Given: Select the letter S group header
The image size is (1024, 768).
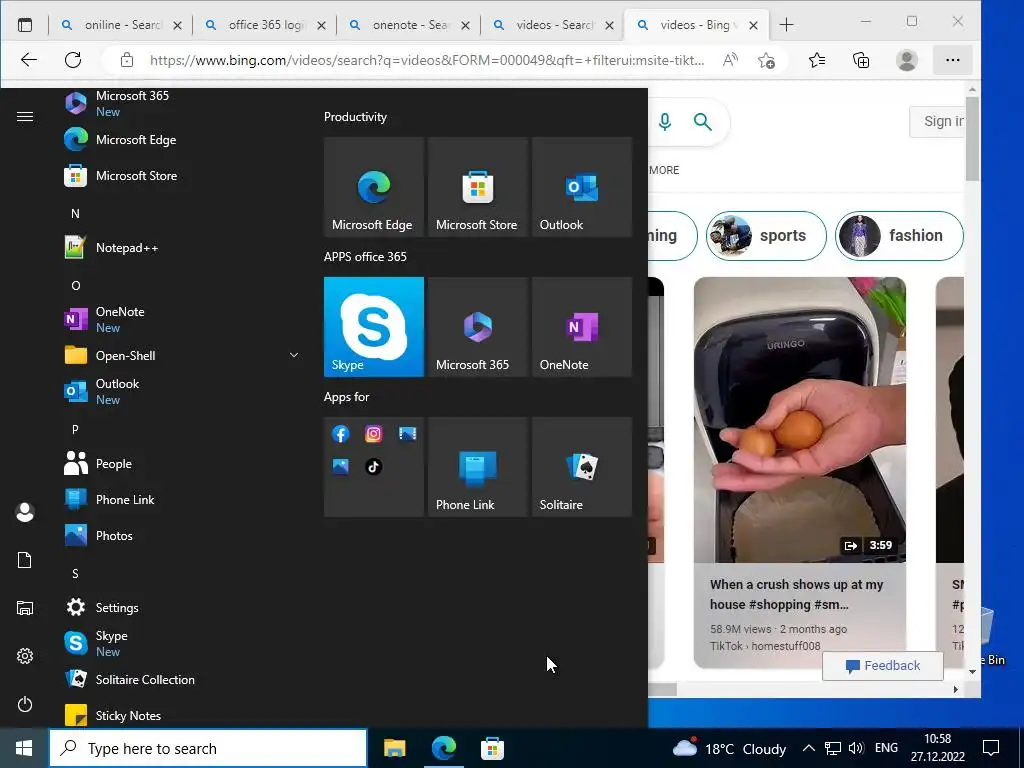Looking at the screenshot, I should (75, 573).
